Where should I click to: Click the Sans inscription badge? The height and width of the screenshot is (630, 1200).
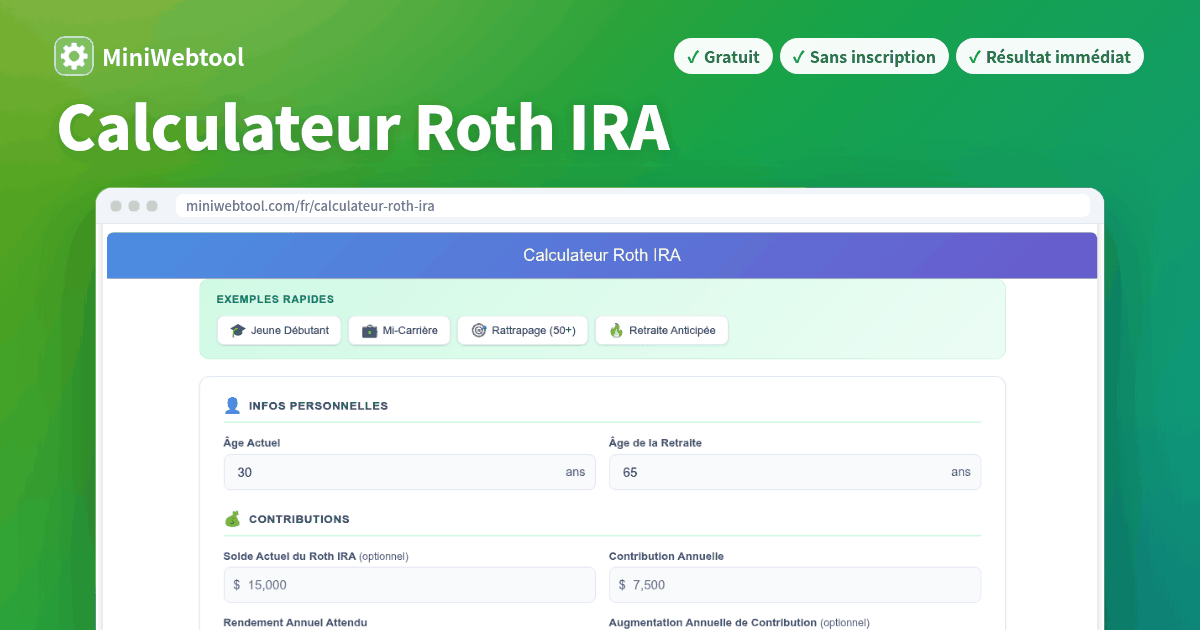(x=864, y=57)
